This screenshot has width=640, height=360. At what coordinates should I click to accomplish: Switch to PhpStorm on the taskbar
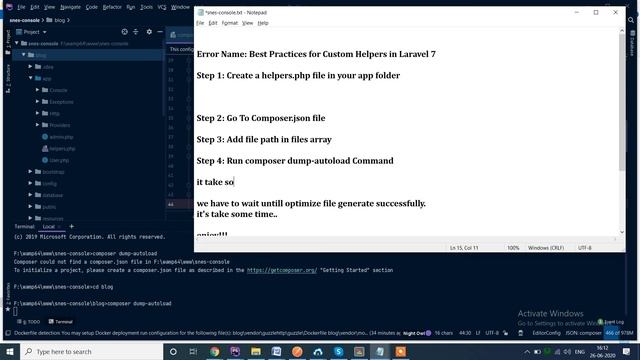235,351
